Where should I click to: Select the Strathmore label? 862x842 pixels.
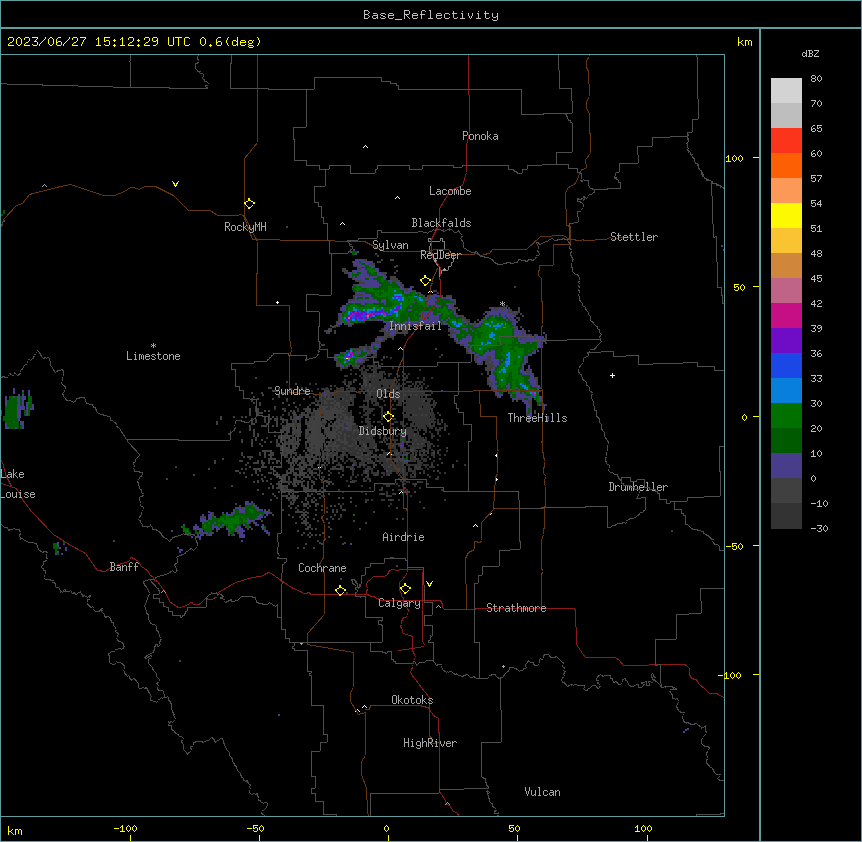click(516, 608)
